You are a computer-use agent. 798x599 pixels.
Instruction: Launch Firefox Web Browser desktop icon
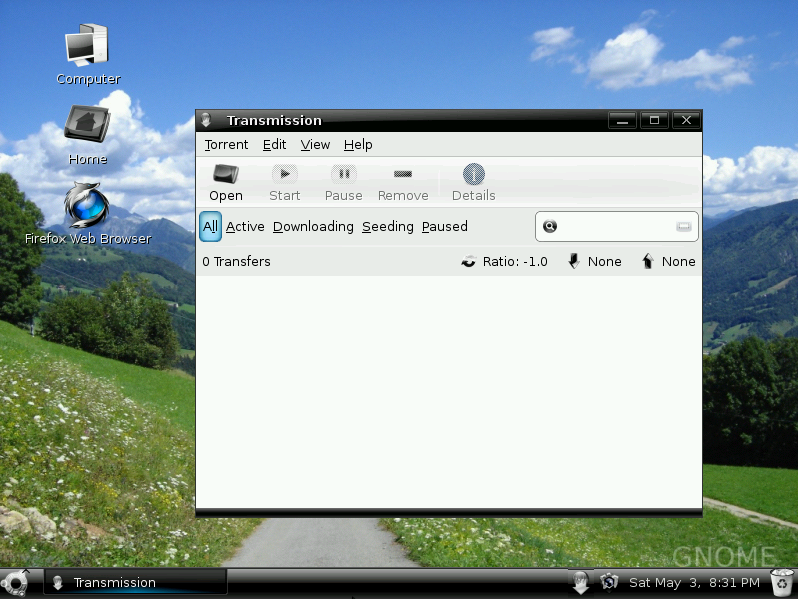pyautogui.click(x=88, y=214)
